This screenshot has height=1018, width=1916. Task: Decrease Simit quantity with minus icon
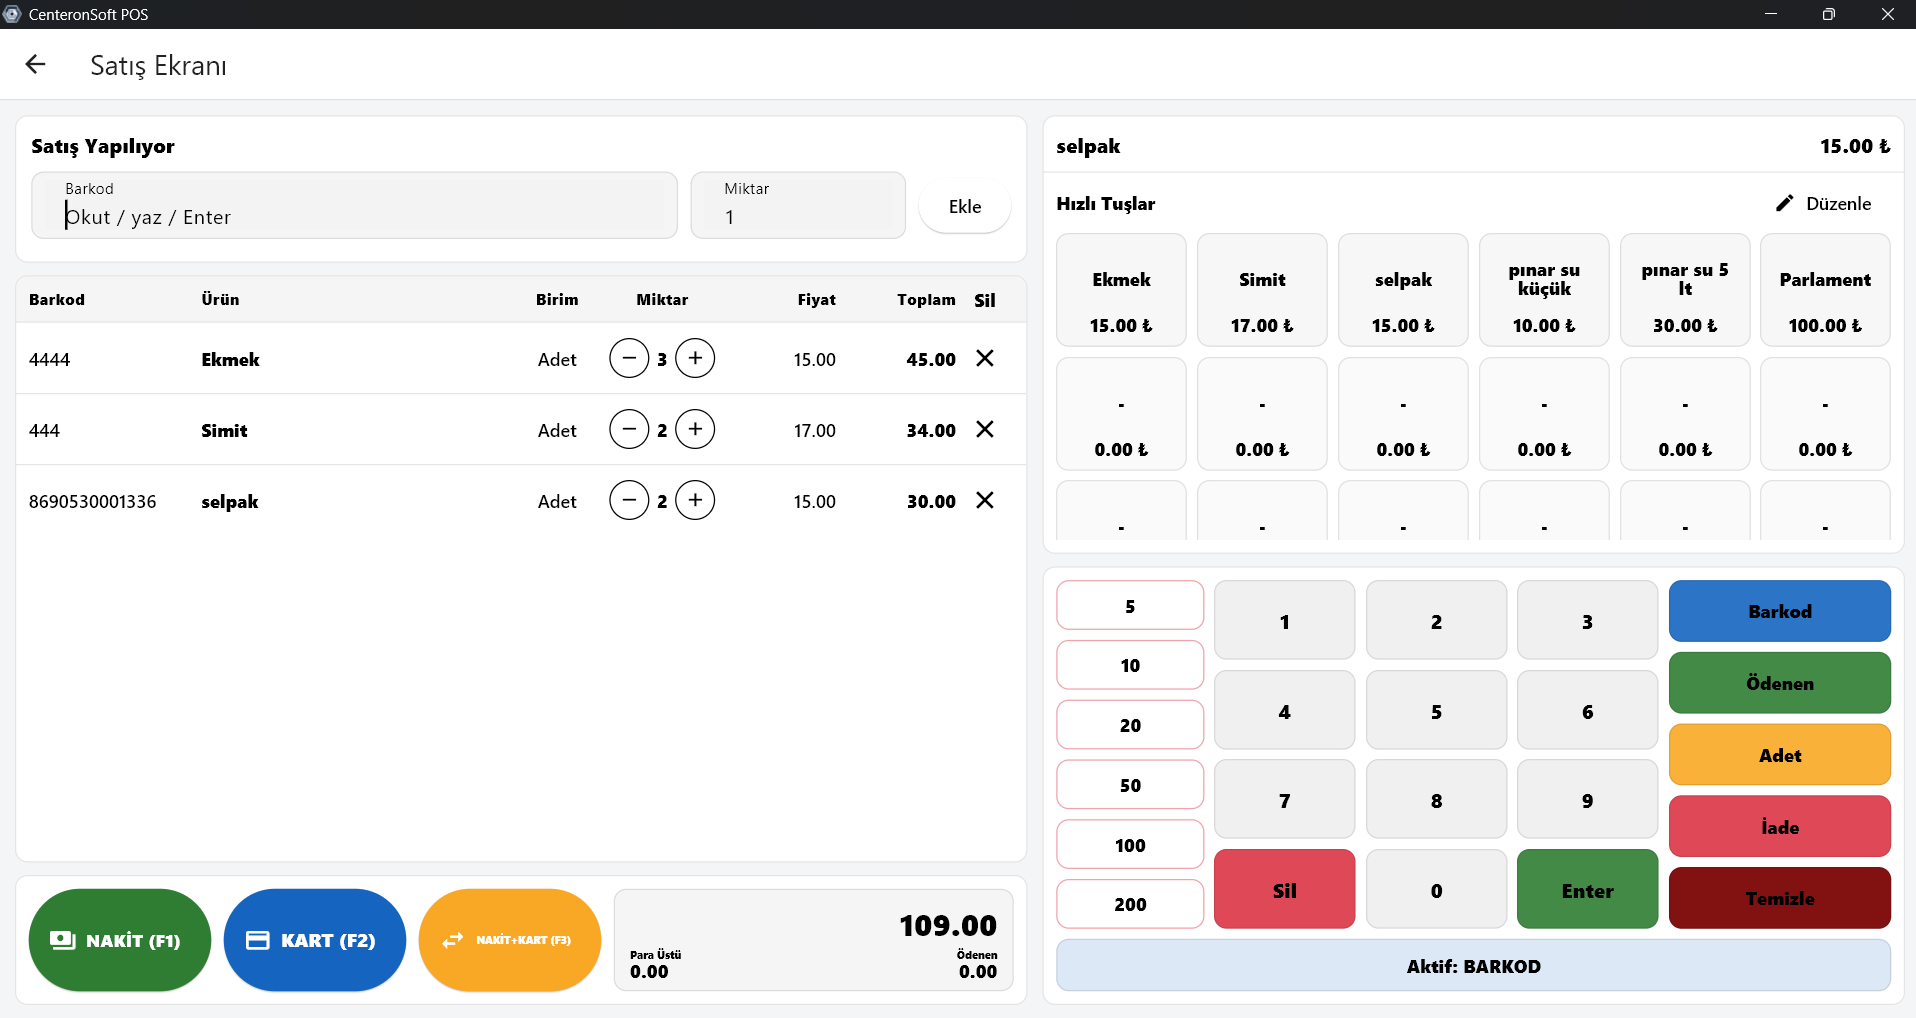[x=629, y=429]
